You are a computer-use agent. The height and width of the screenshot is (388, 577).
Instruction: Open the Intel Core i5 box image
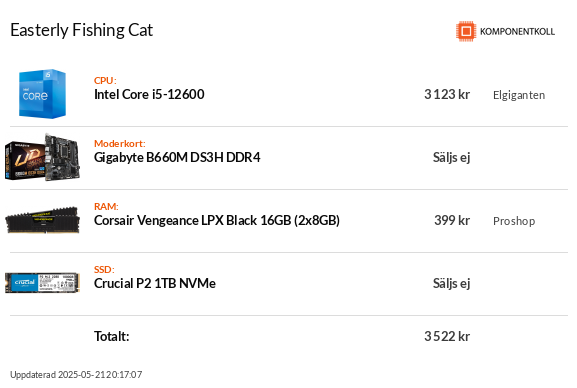click(42, 94)
